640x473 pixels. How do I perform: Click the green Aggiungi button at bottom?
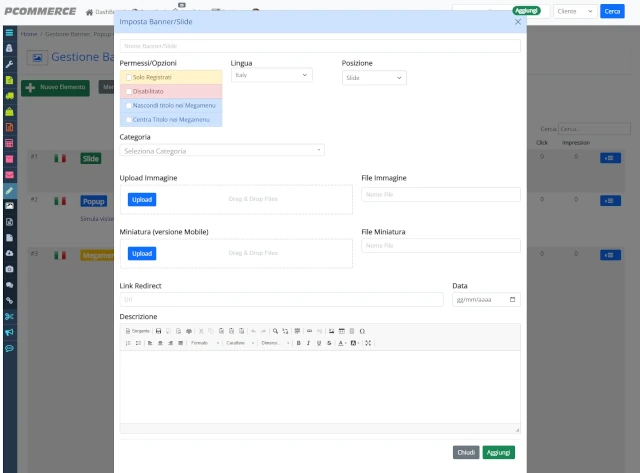(x=498, y=452)
